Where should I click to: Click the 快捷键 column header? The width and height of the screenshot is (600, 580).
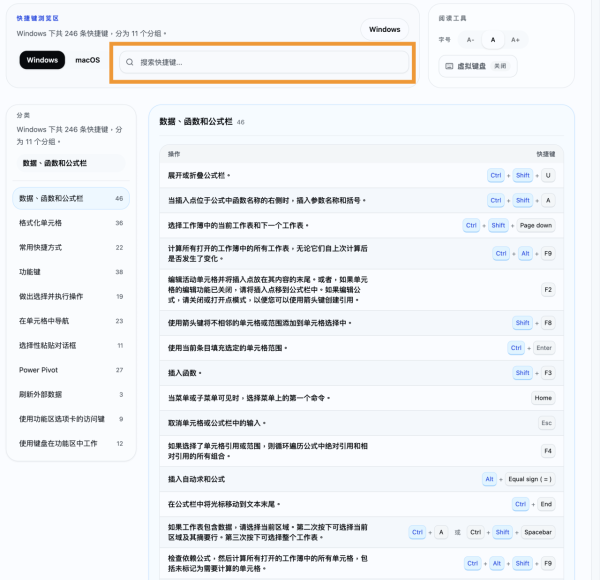click(546, 154)
